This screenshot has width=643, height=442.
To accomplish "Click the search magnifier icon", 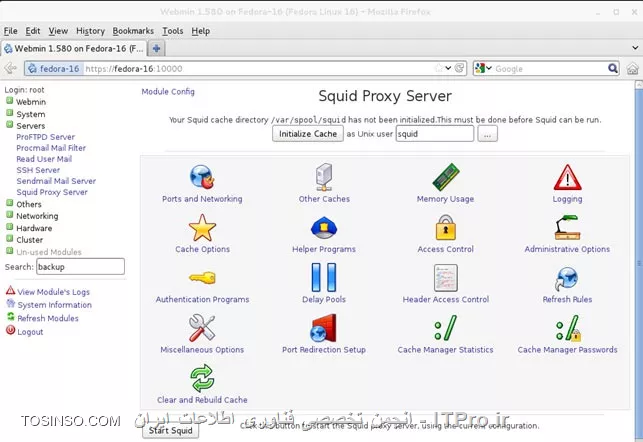I will click(x=613, y=68).
